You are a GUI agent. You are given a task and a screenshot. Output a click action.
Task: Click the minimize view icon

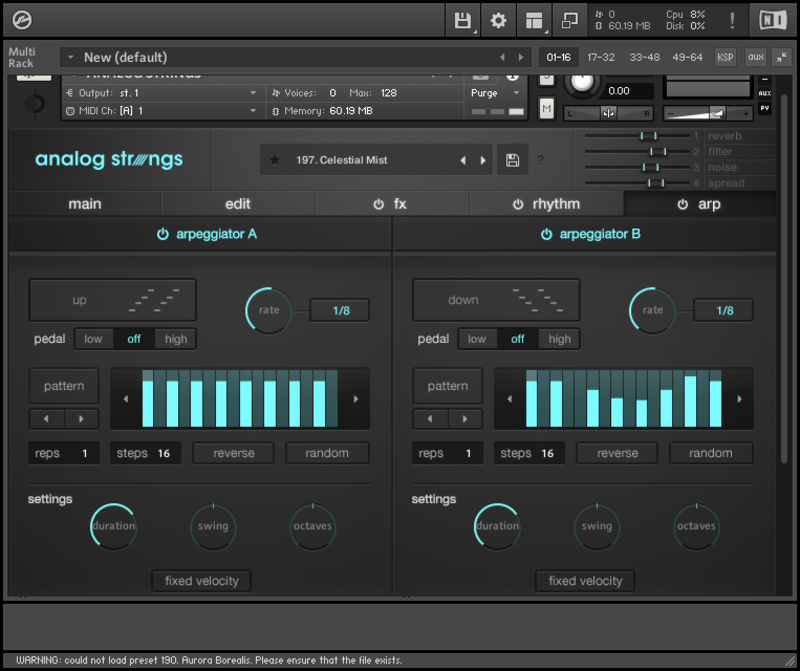coord(569,20)
